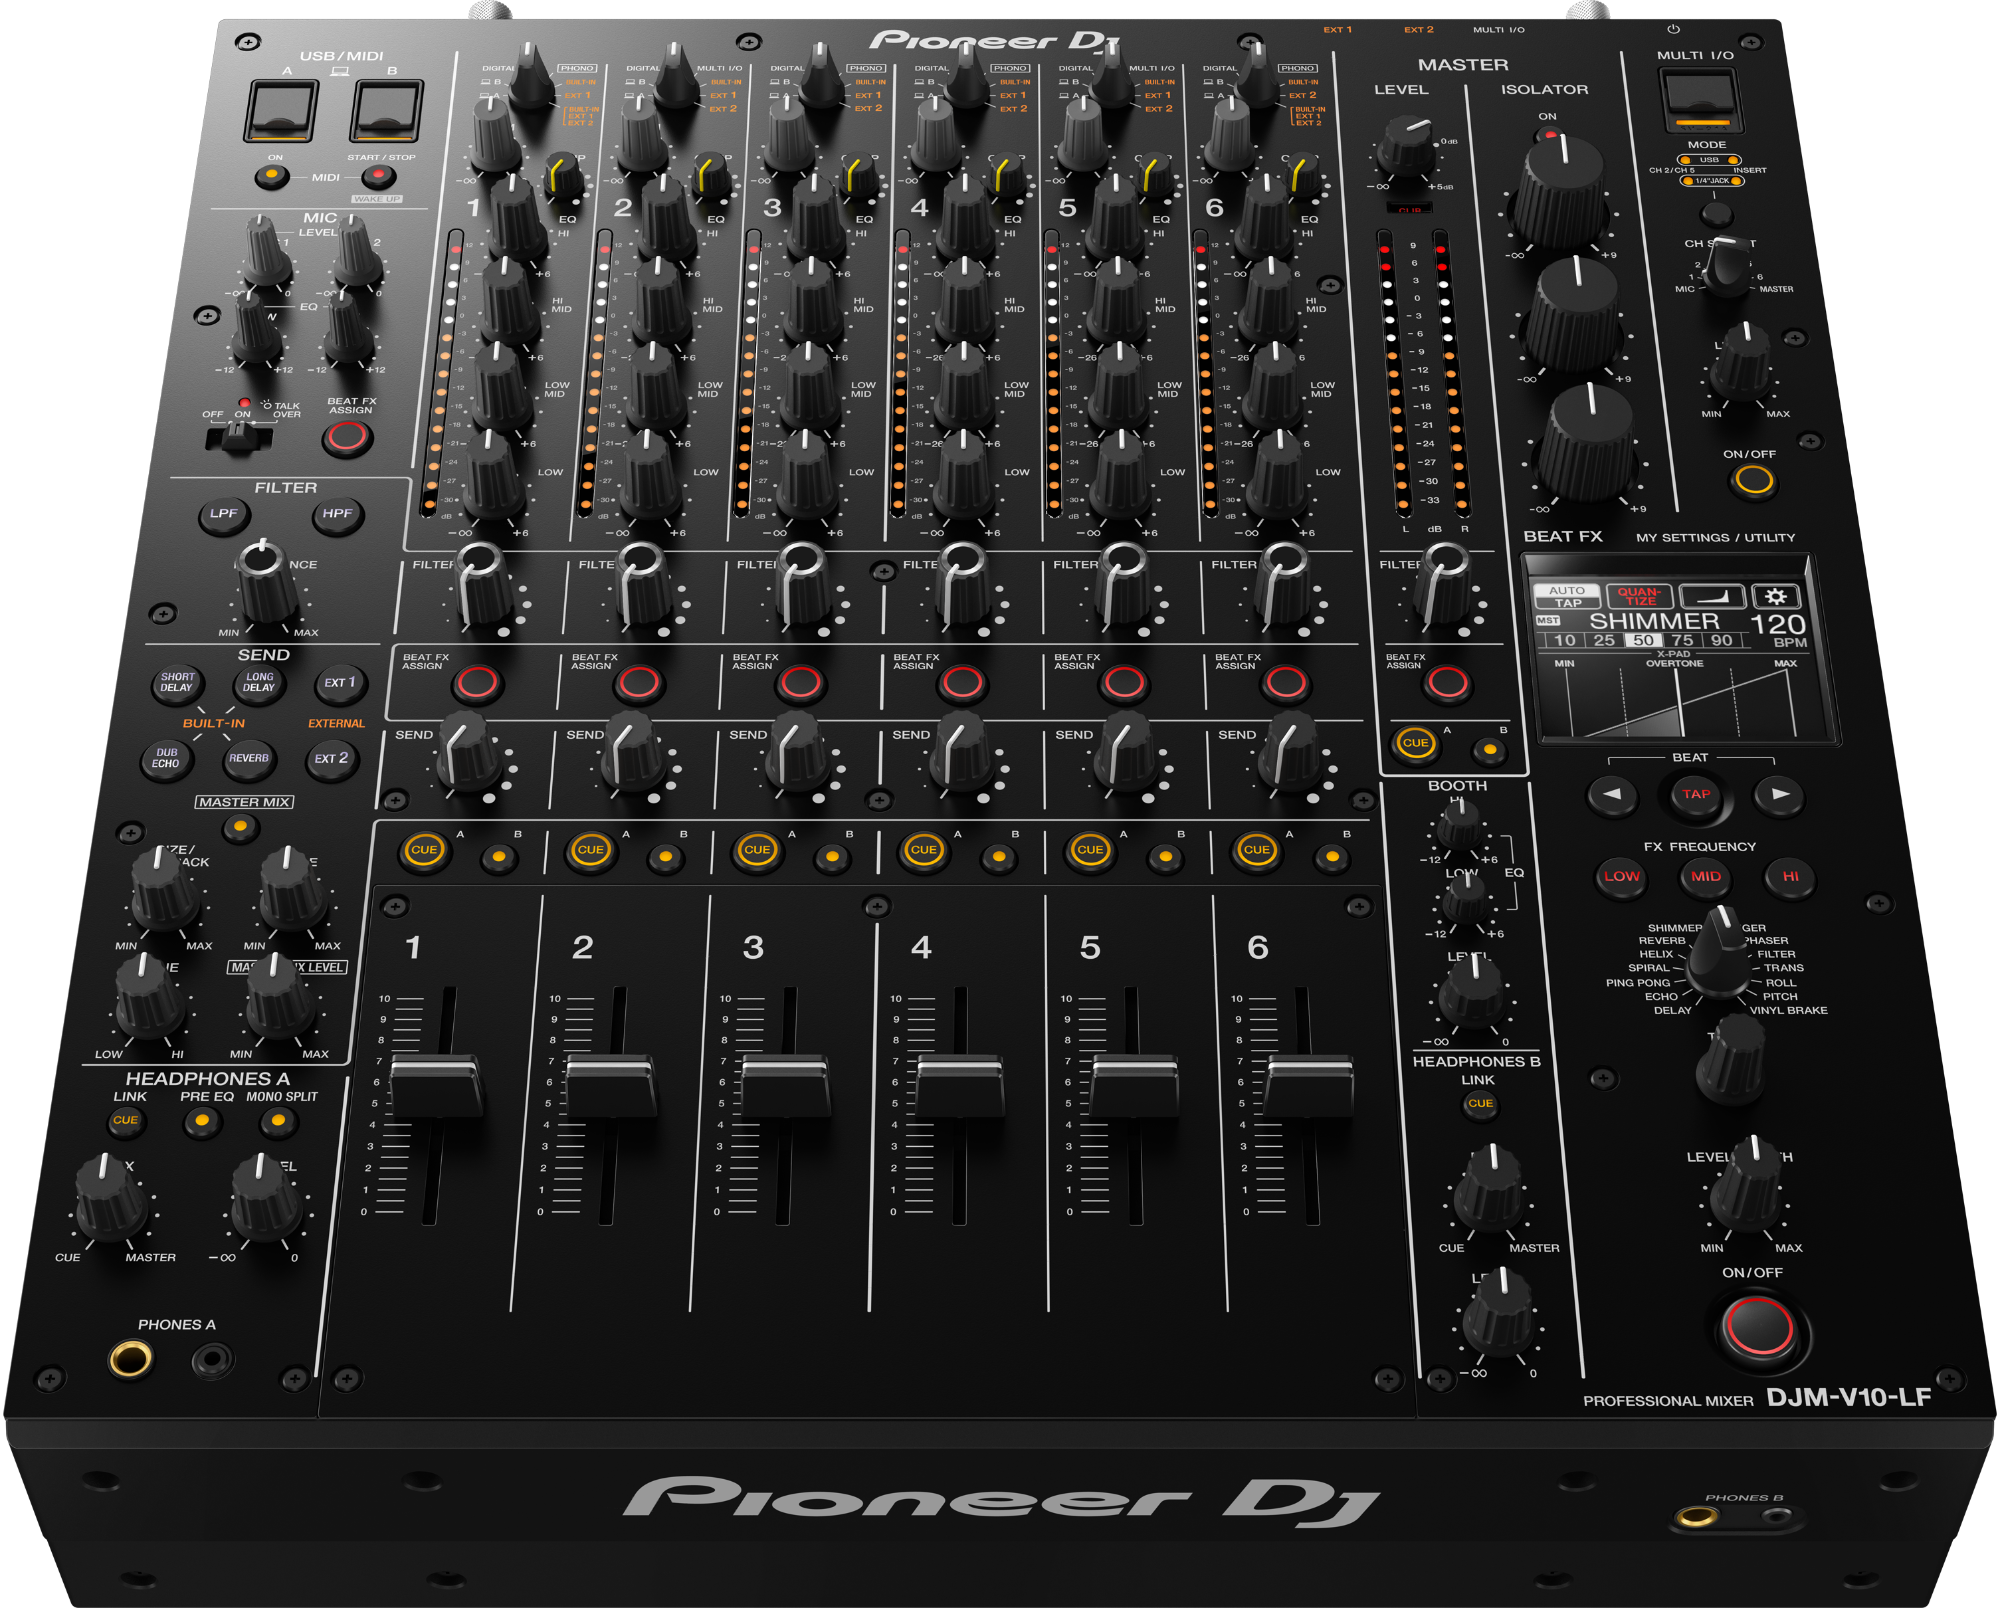Select AUTO TAP on the display

[x=1567, y=597]
